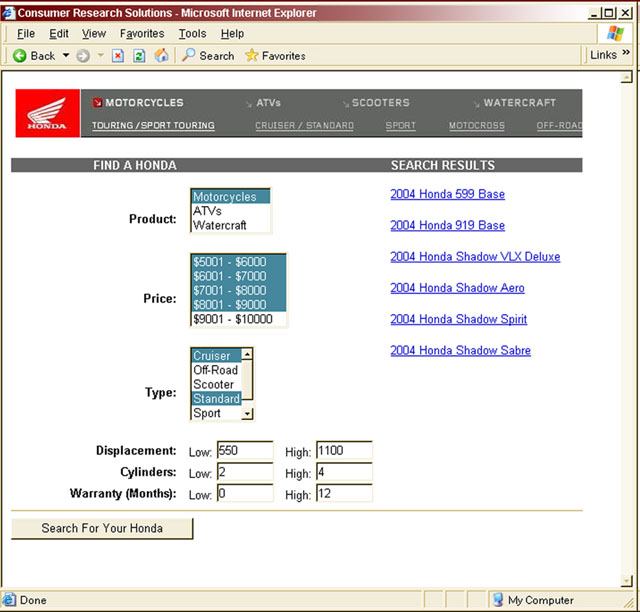Open the Touring / Sport Touring link
This screenshot has height=612, width=640.
153,125
